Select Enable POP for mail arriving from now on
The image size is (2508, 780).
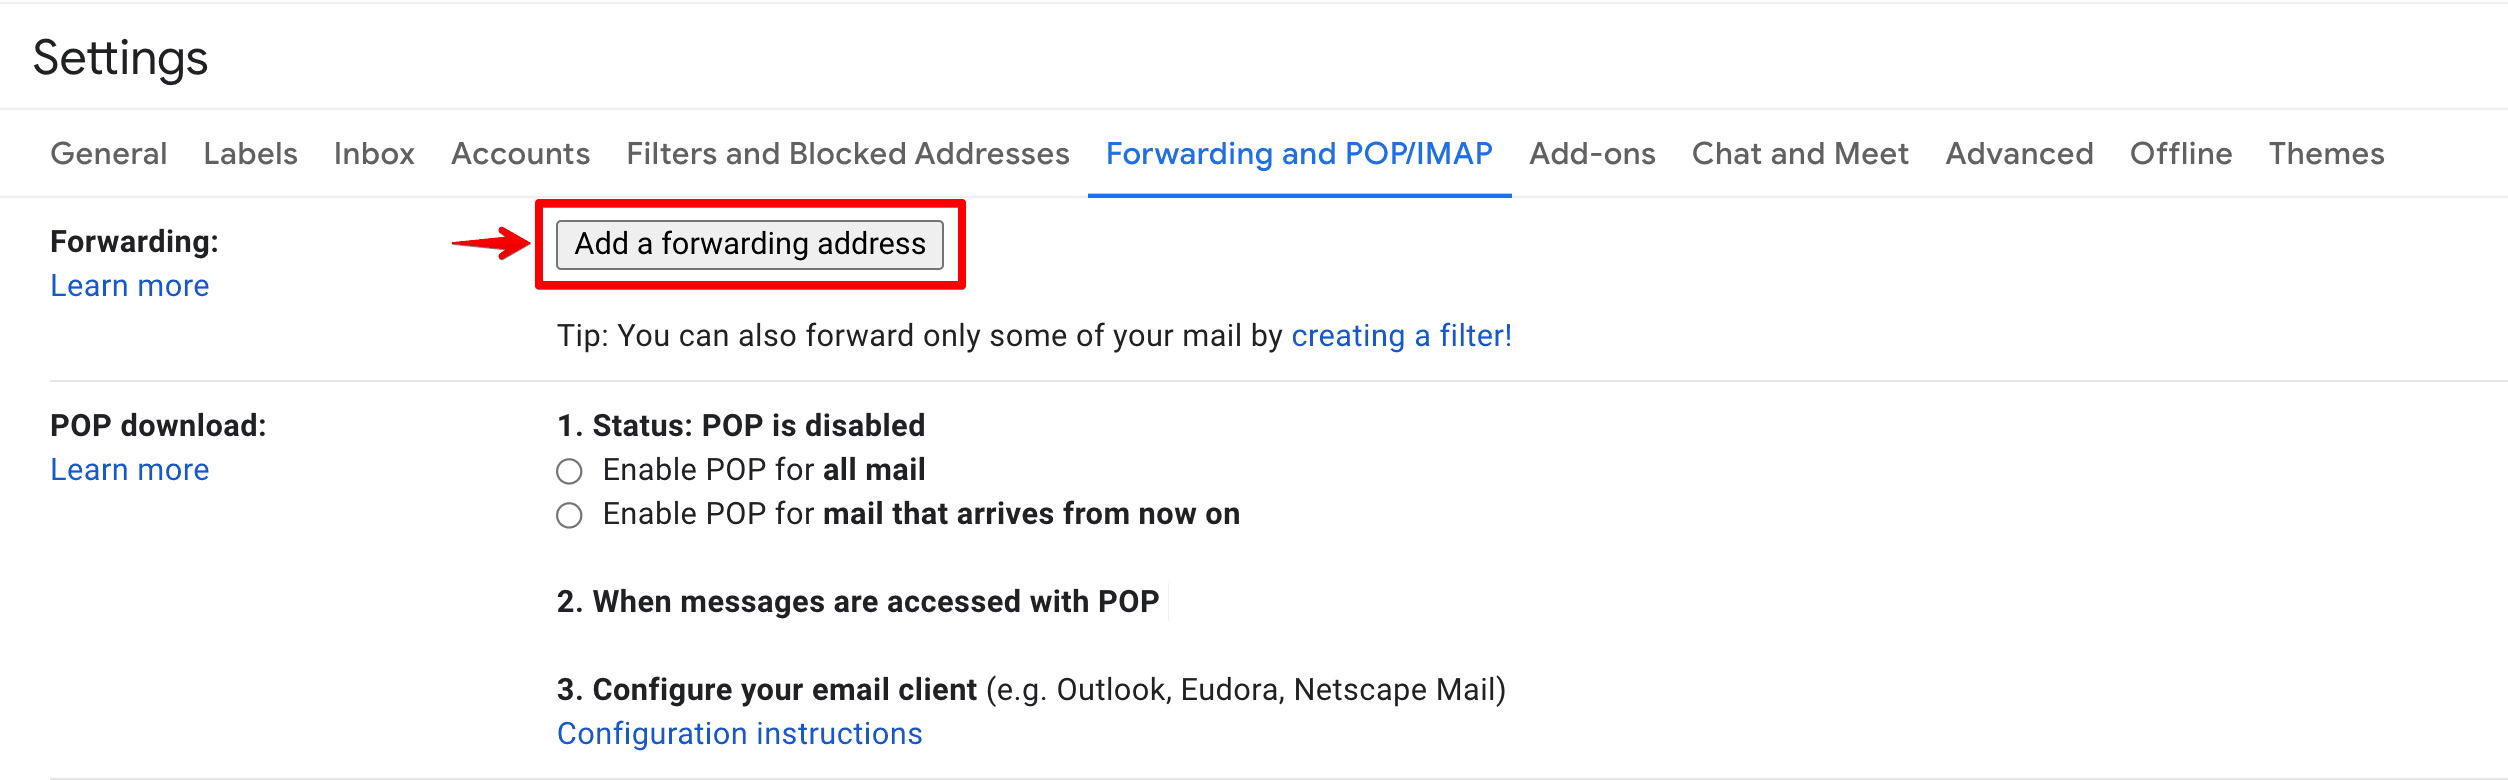[x=569, y=515]
